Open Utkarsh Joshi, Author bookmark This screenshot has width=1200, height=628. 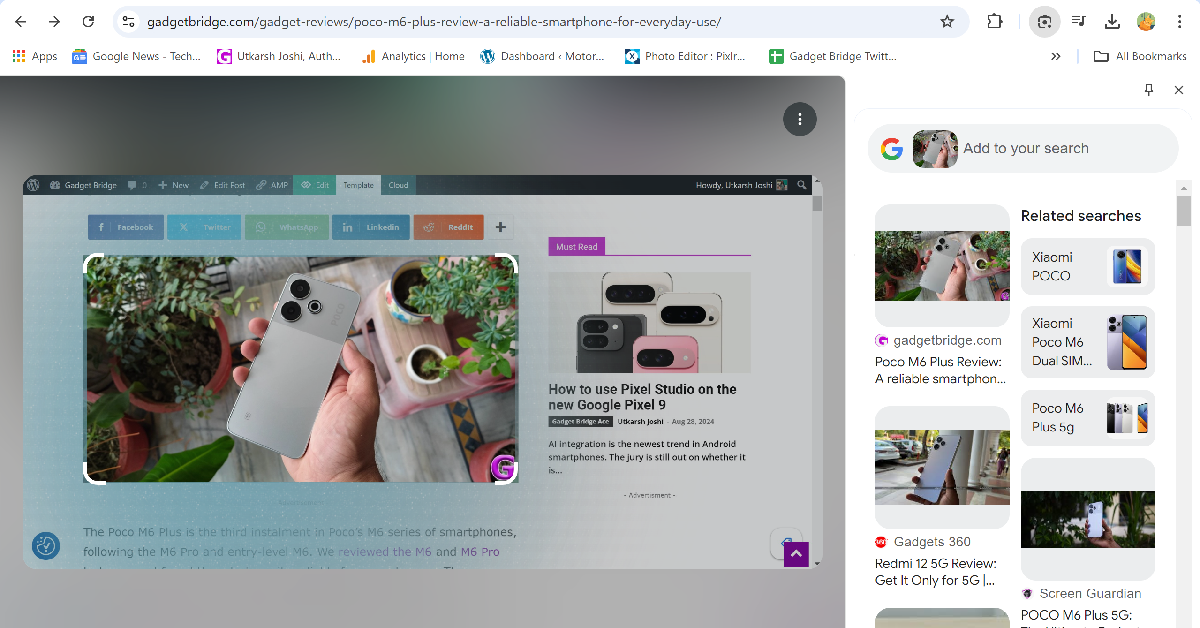pyautogui.click(x=280, y=56)
